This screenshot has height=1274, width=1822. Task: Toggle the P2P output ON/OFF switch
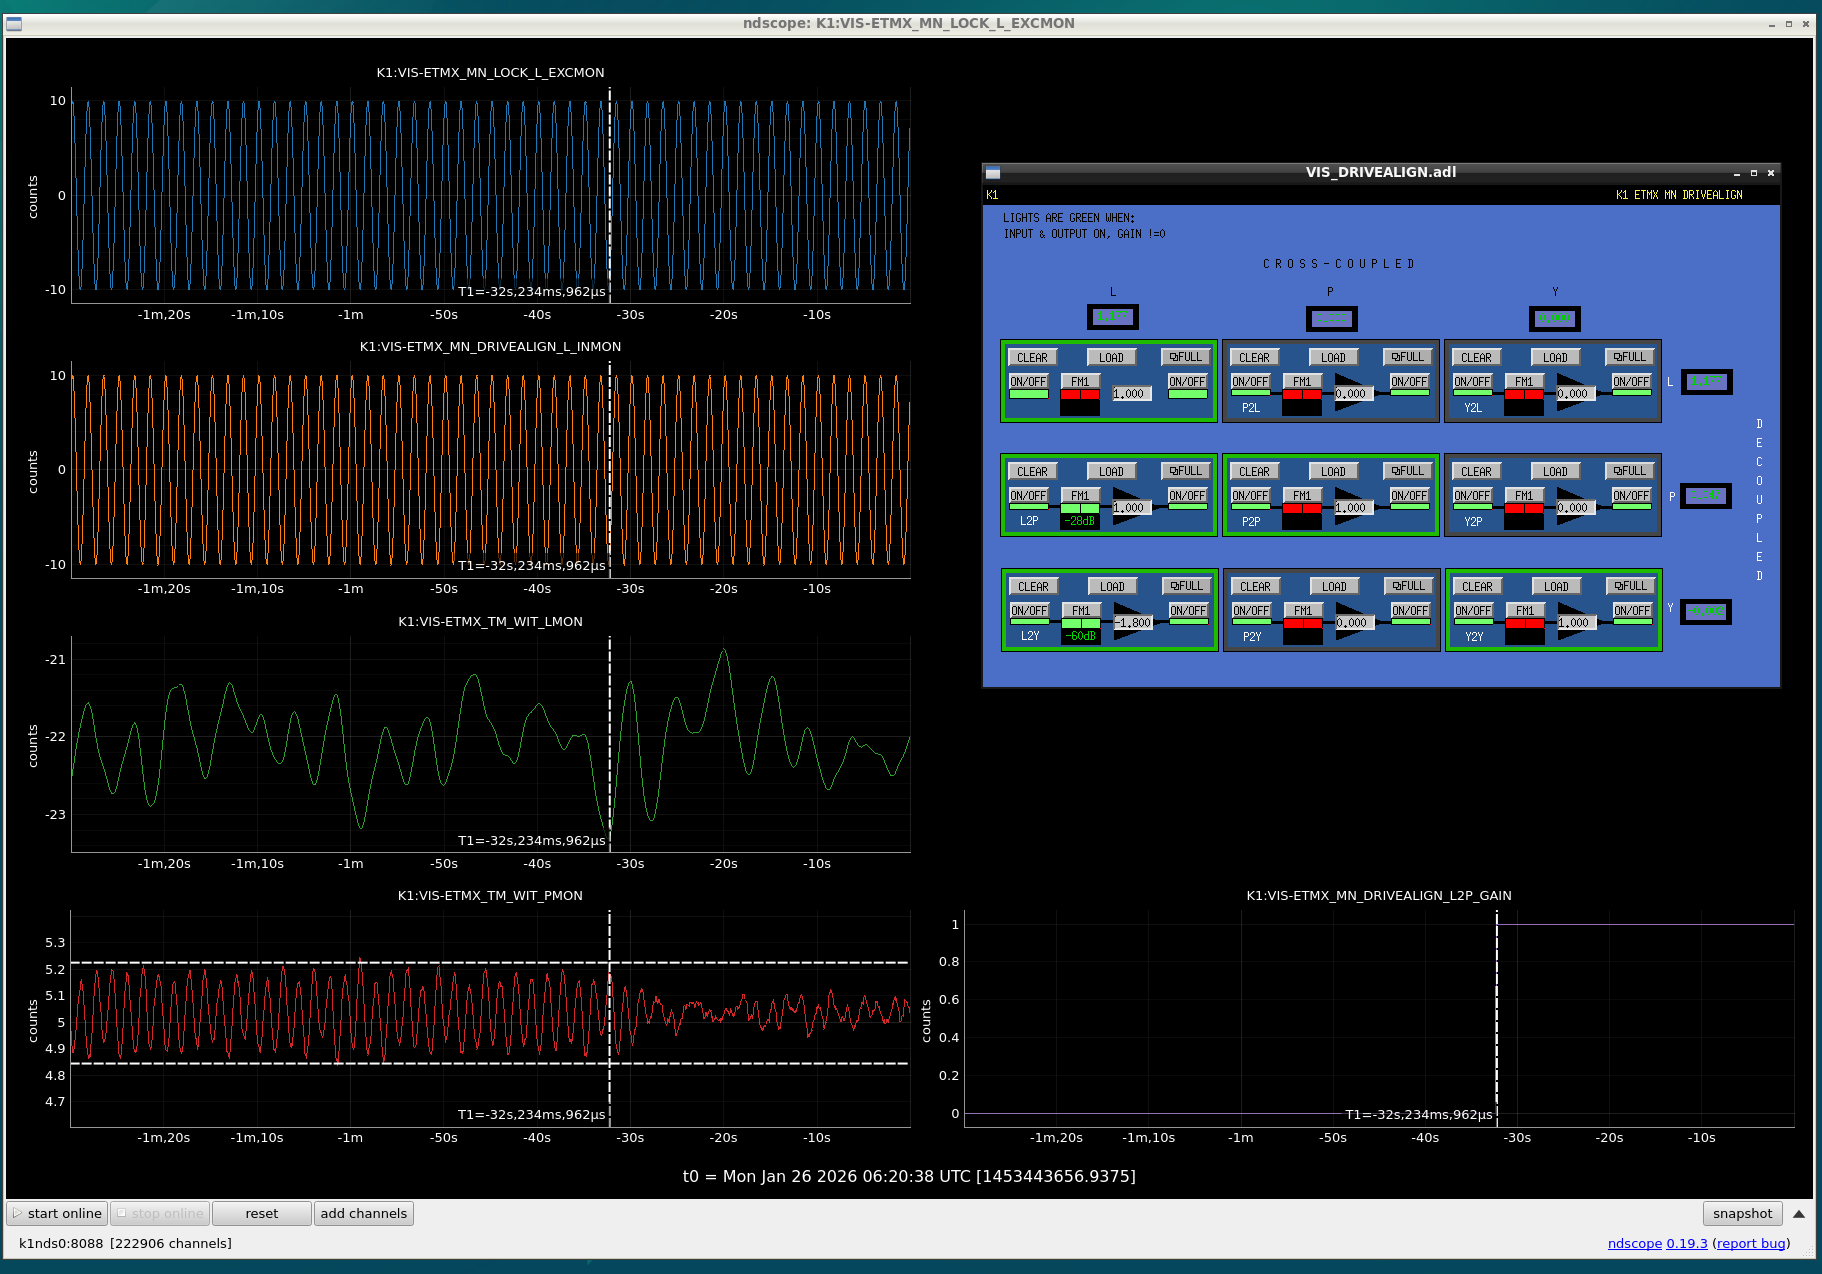pyautogui.click(x=1409, y=496)
